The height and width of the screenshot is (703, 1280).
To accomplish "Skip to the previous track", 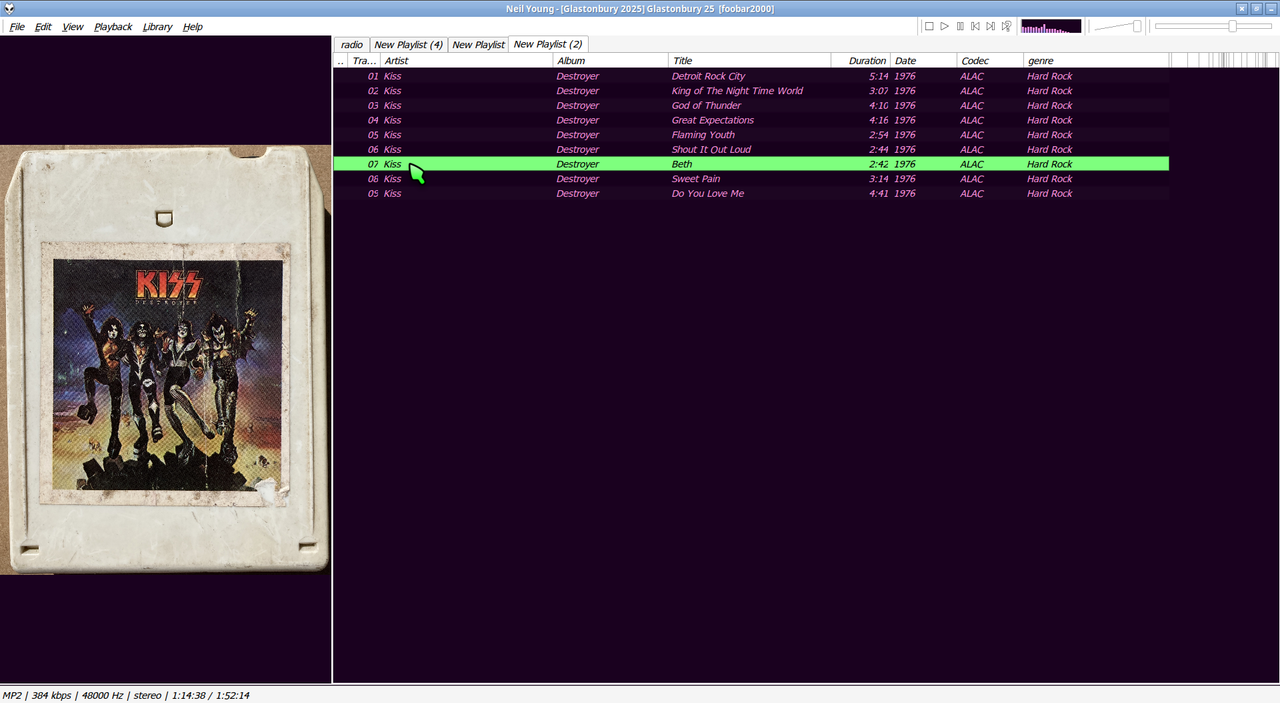I will [975, 26].
